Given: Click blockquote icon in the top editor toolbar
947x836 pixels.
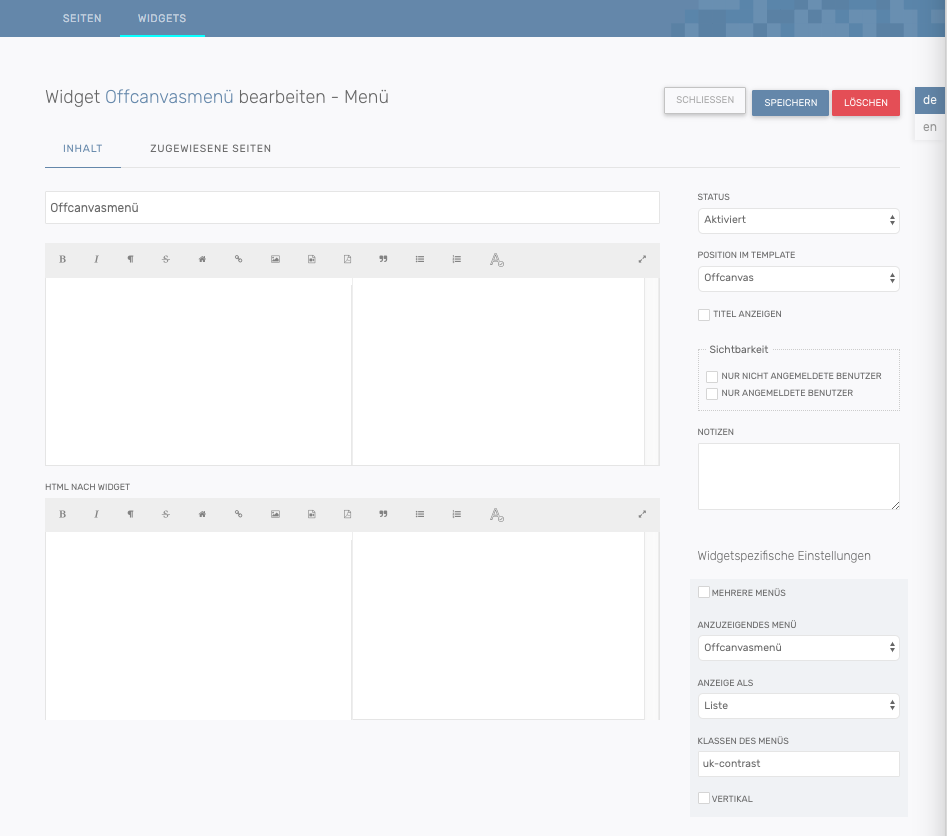Looking at the screenshot, I should [383, 260].
